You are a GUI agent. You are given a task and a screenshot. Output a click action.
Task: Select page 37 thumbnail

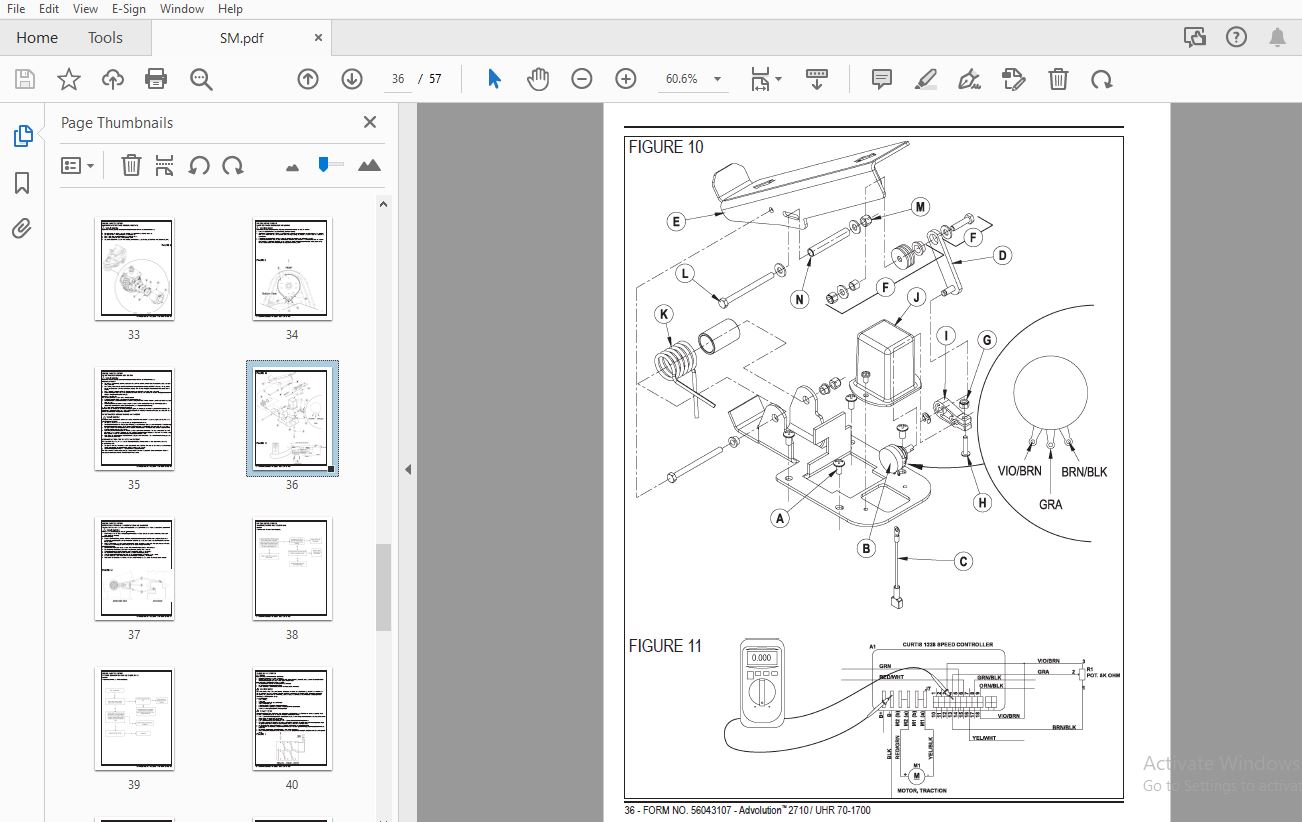(134, 569)
